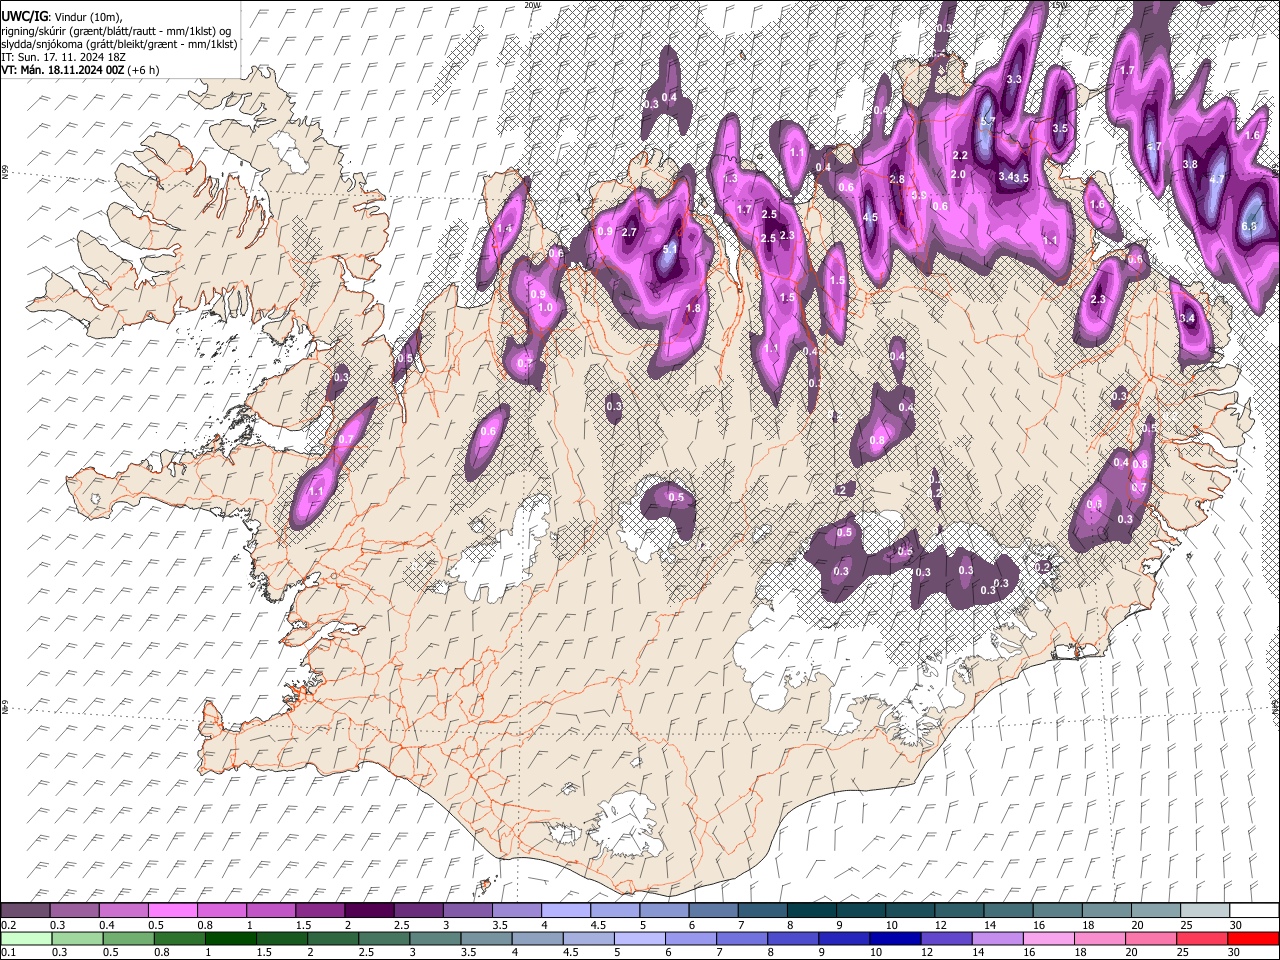Click the 2.7 precipitation value on map
Viewport: 1280px width, 960px height.
[629, 232]
